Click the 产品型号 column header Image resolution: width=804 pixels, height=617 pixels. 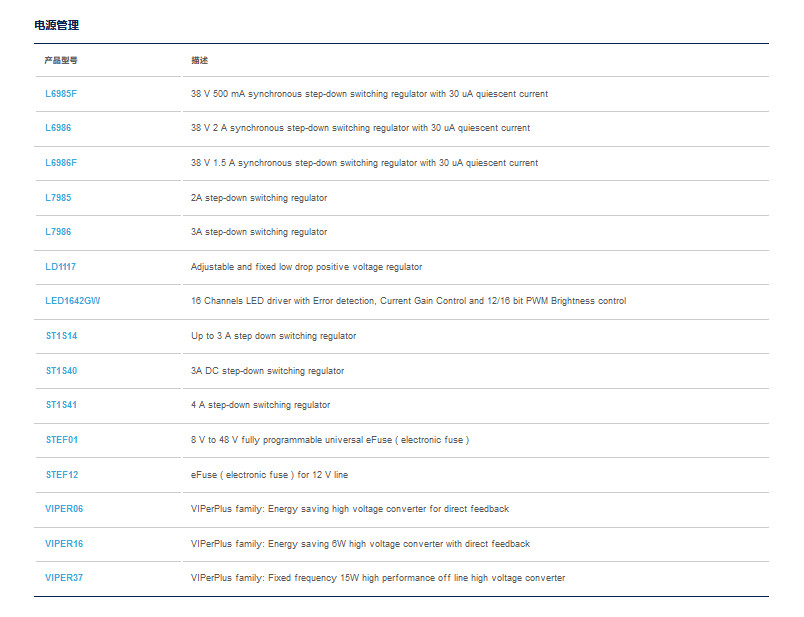point(61,61)
